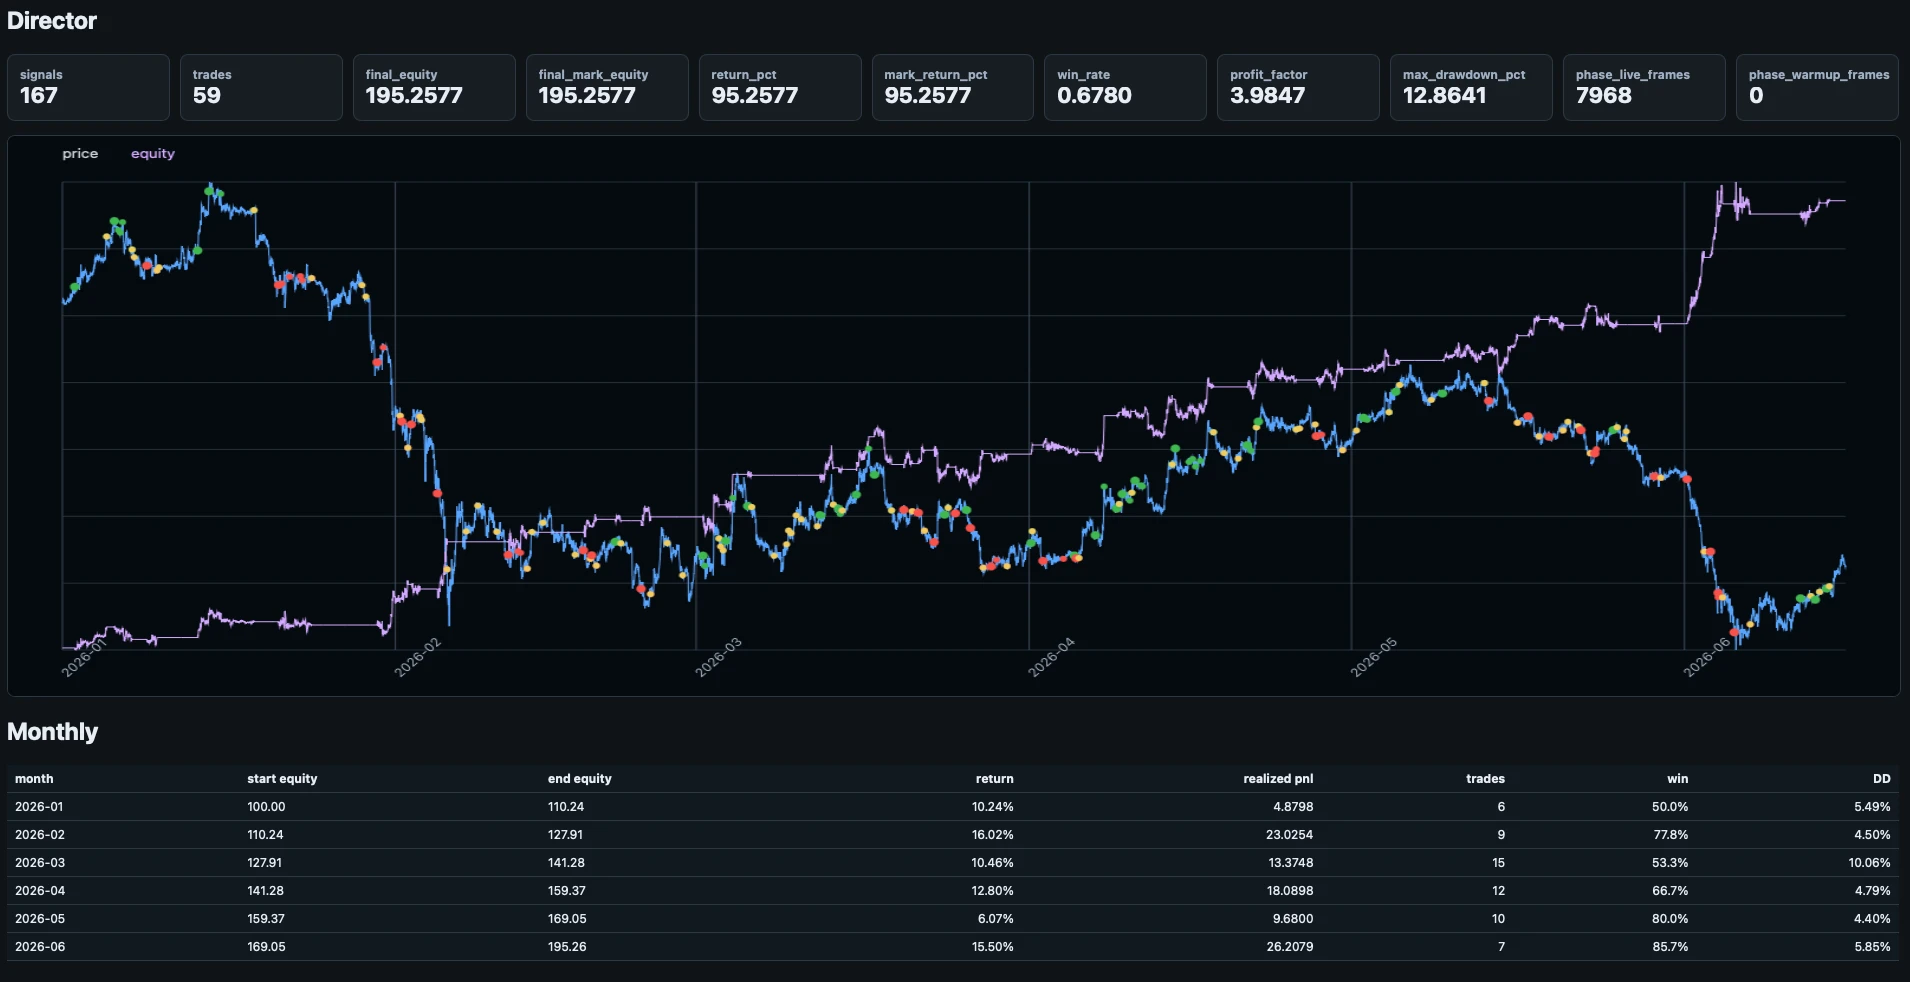Select the trades stat card showing 59
This screenshot has height=982, width=1910.
(261, 87)
